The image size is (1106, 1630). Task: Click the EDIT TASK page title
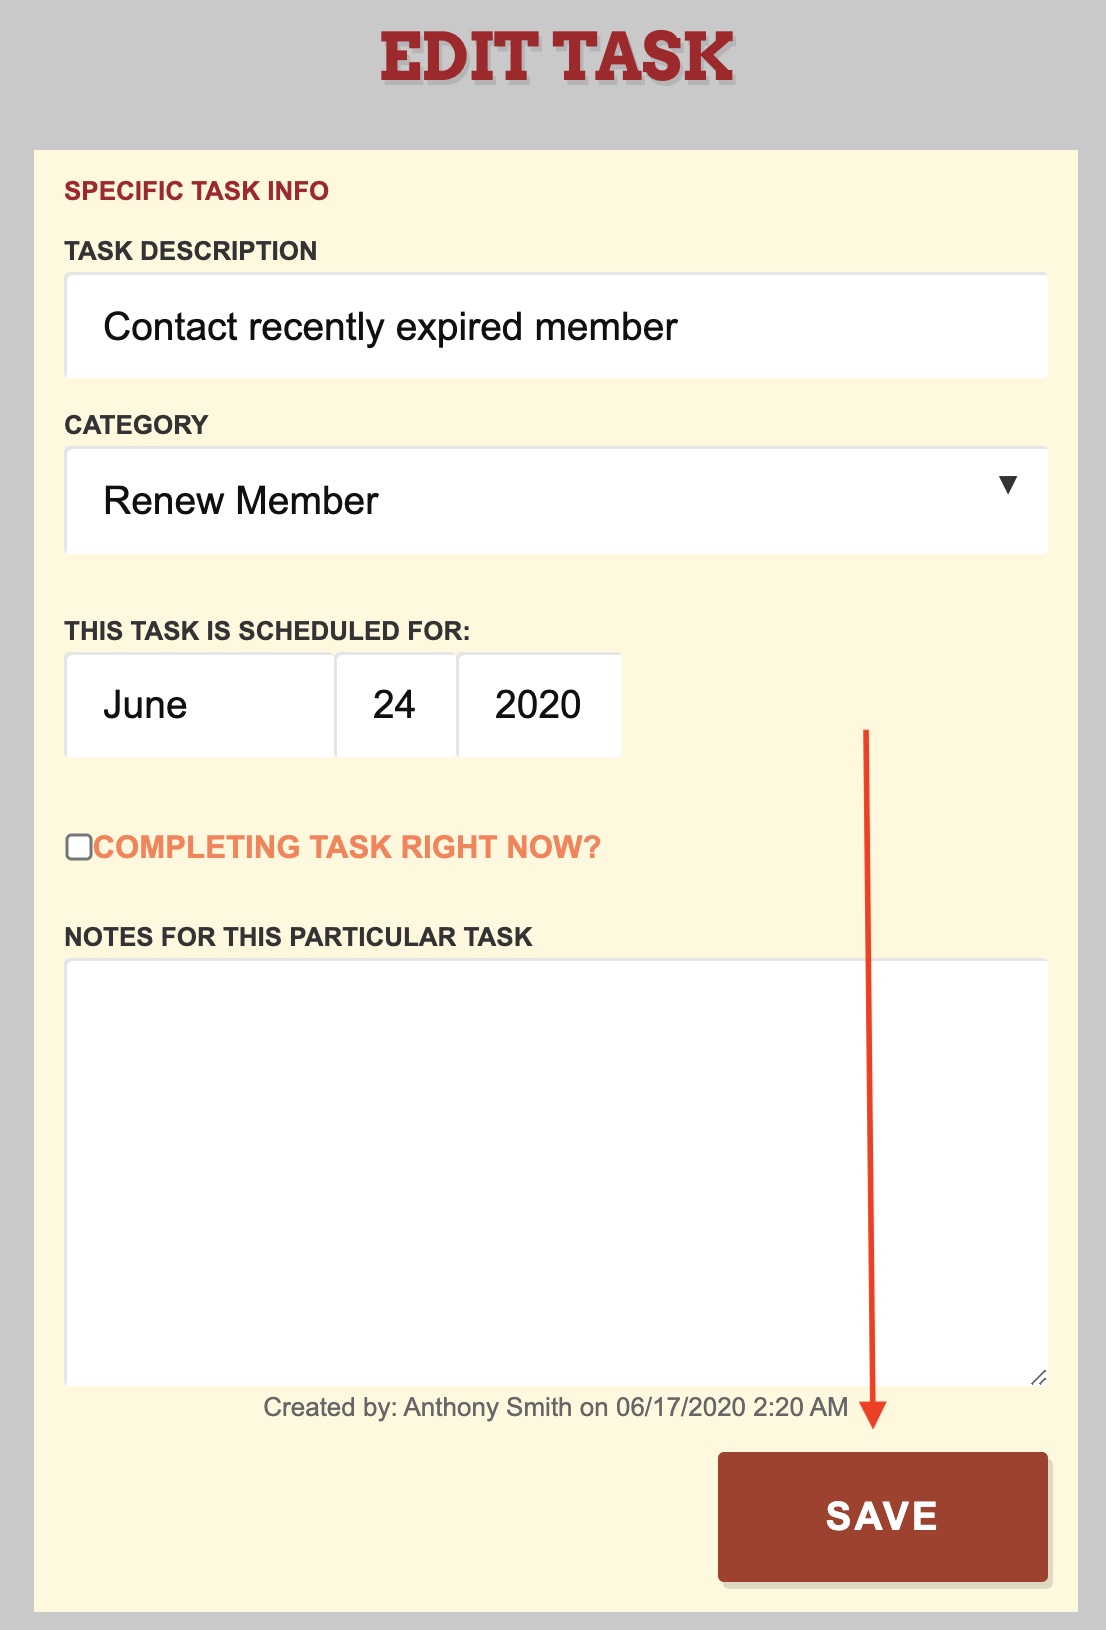(x=557, y=57)
